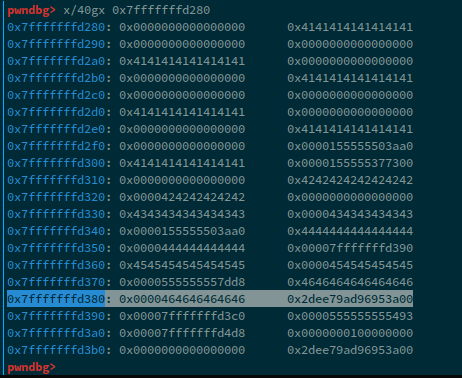Click the zero value in d3b0 row
This screenshot has width=462, height=378.
[182, 350]
